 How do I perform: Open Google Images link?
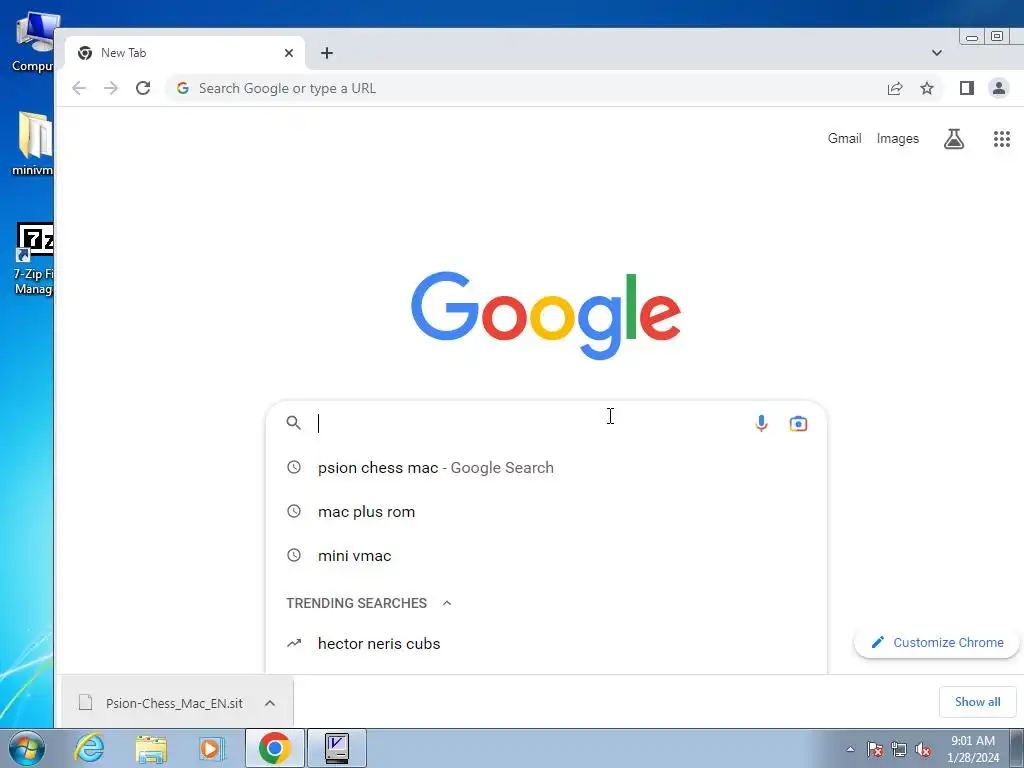897,138
